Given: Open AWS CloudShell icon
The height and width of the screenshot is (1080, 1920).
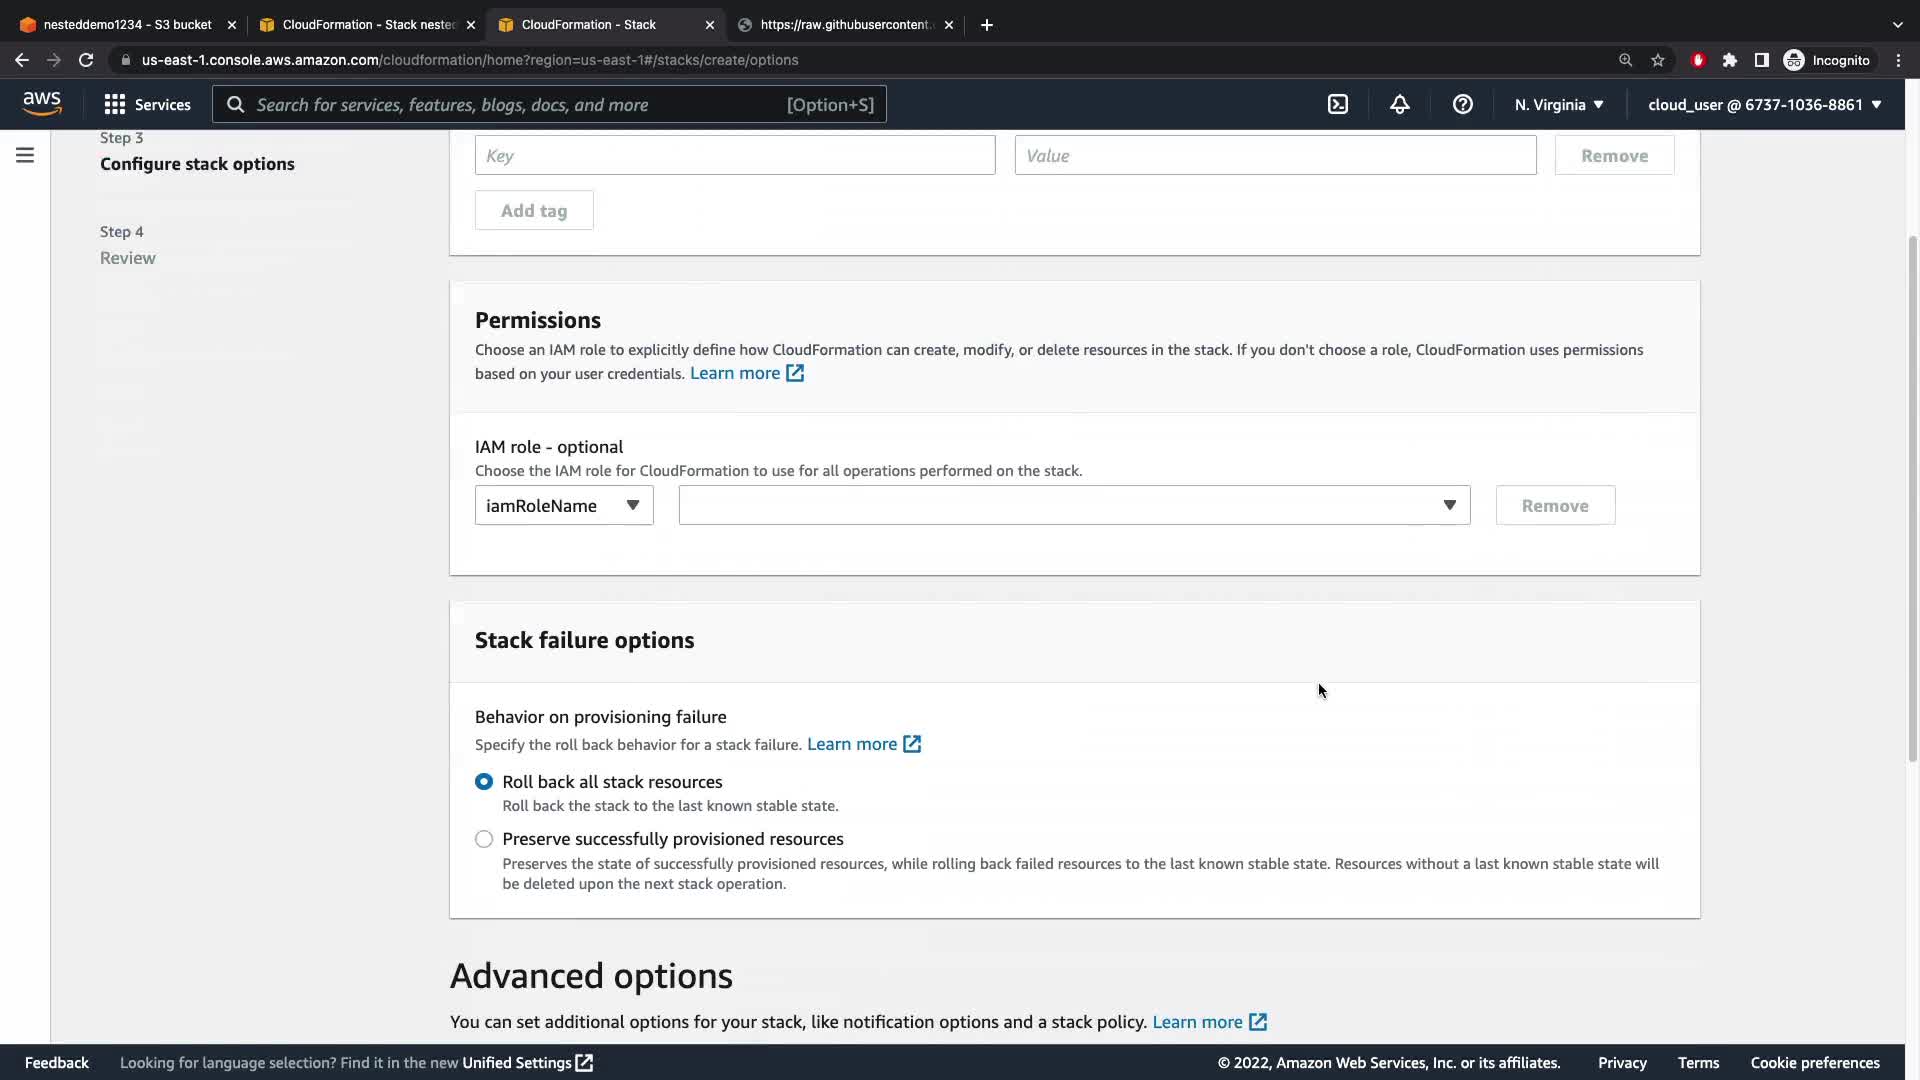Looking at the screenshot, I should pyautogui.click(x=1338, y=105).
